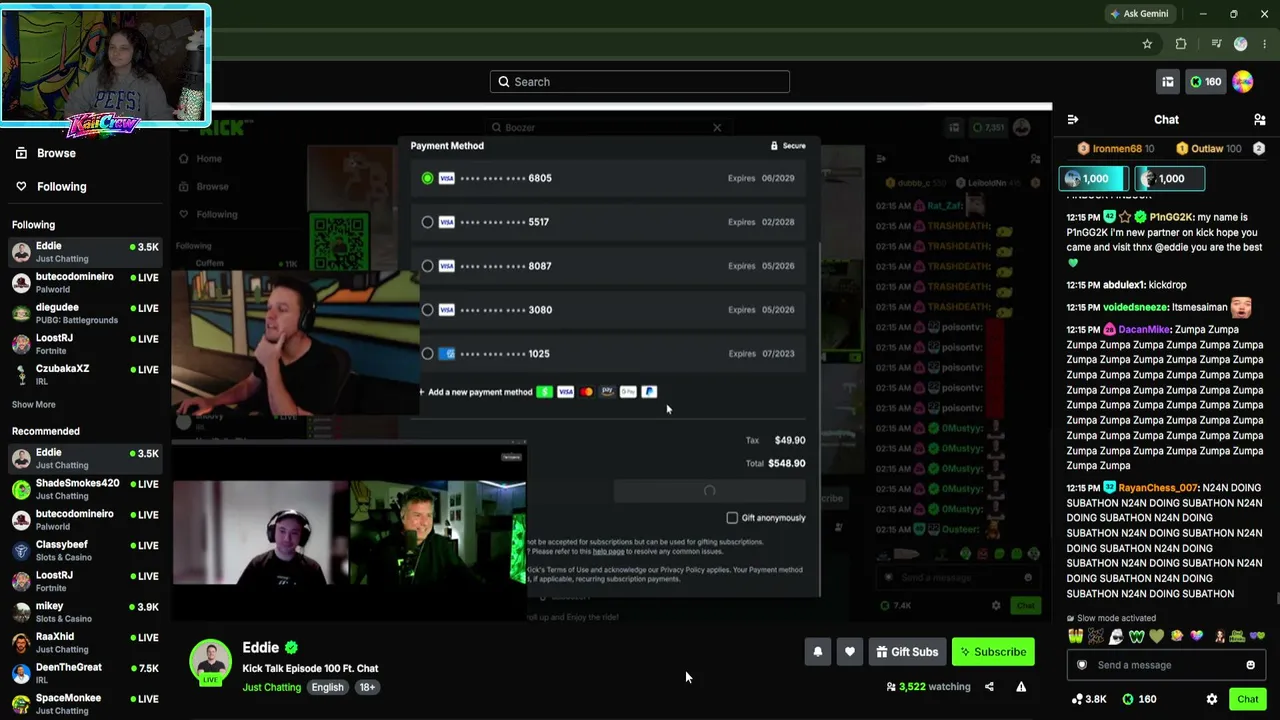The image size is (1280, 720).
Task: Select PayPal payment method icon
Action: 649,392
